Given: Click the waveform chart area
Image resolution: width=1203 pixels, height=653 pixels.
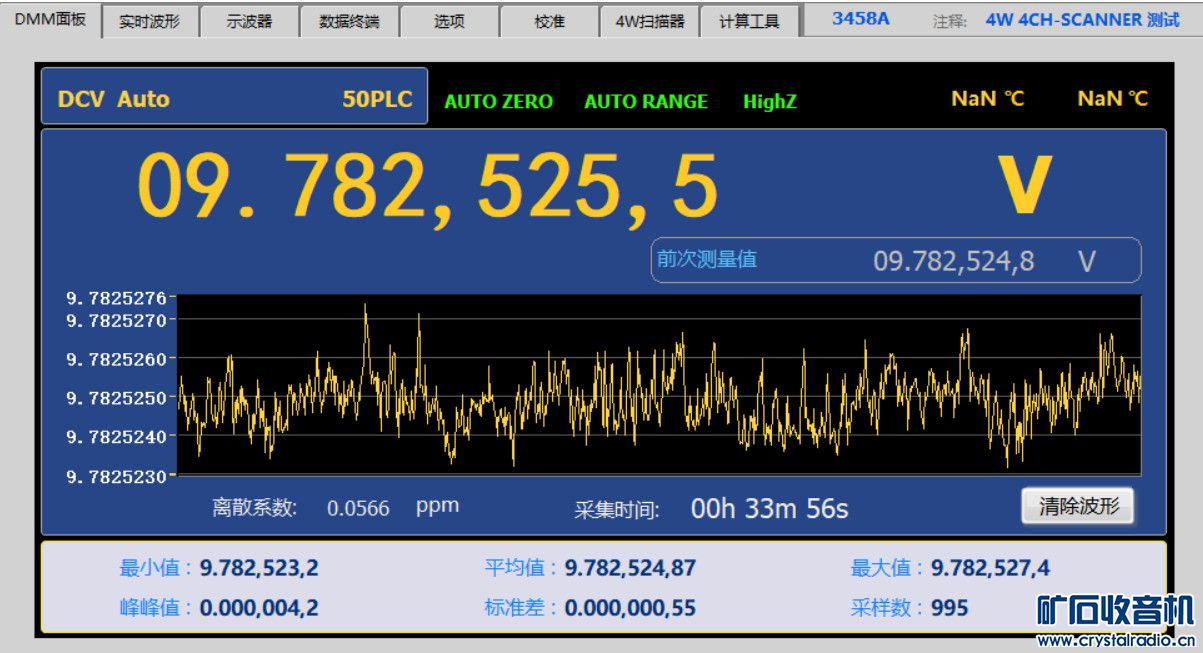Looking at the screenshot, I should point(659,384).
